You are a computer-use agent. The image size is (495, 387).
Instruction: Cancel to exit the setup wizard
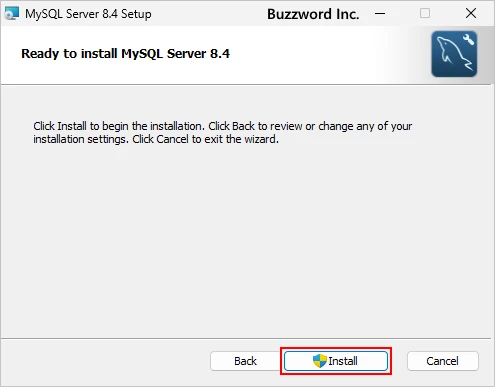pos(443,361)
